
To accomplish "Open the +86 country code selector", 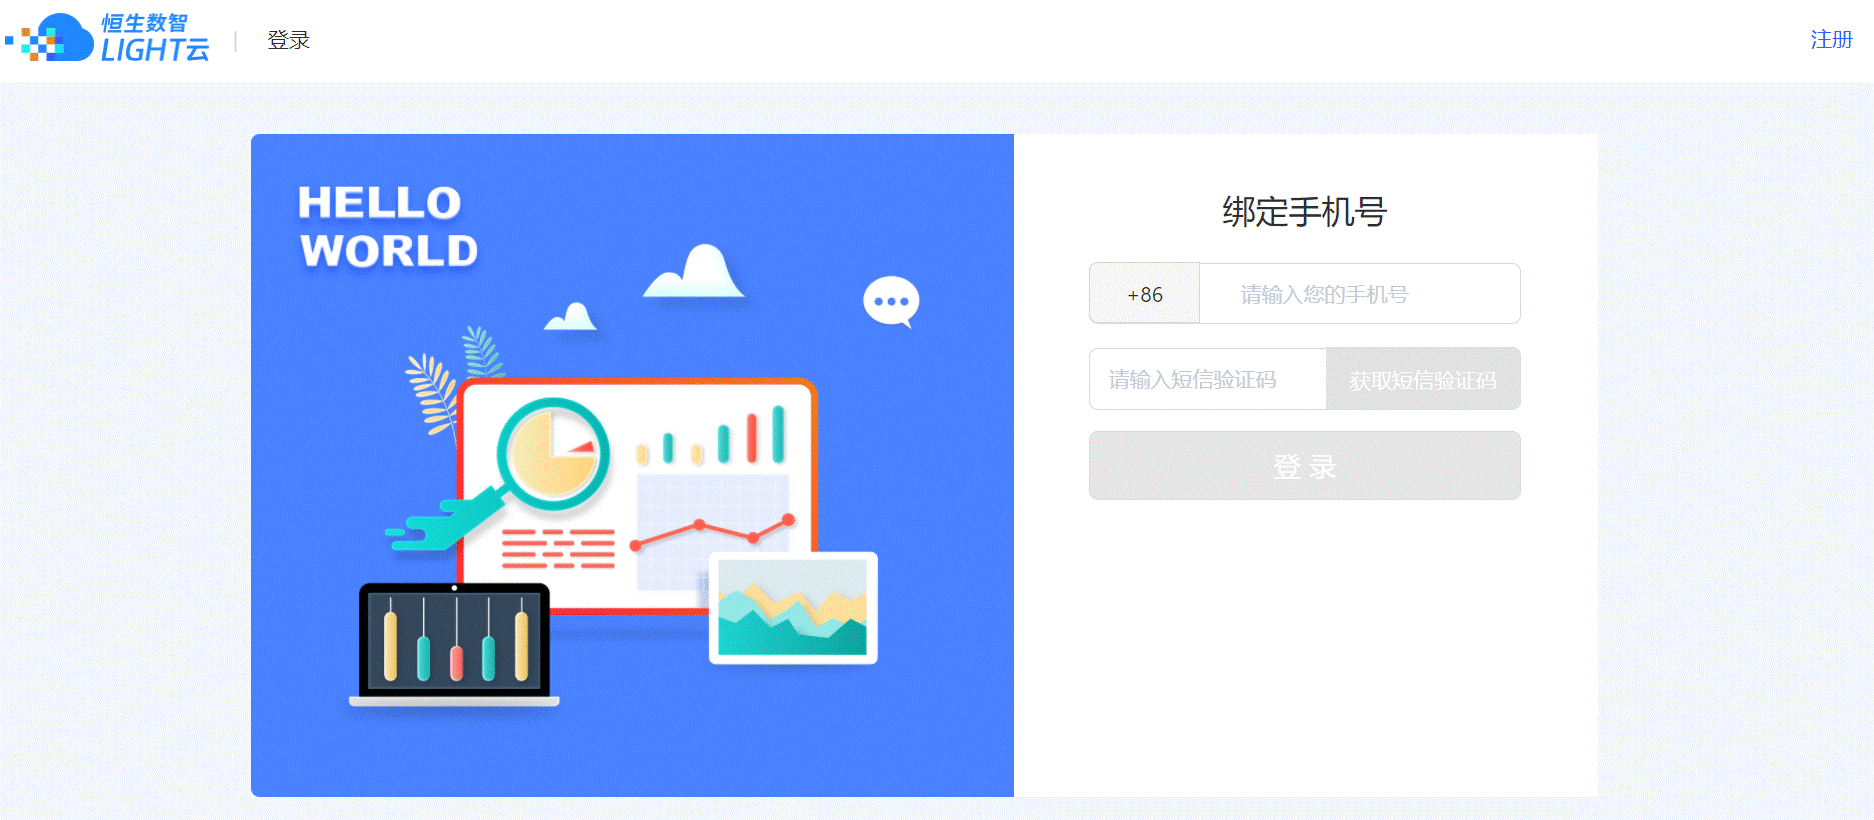I will coord(1144,294).
